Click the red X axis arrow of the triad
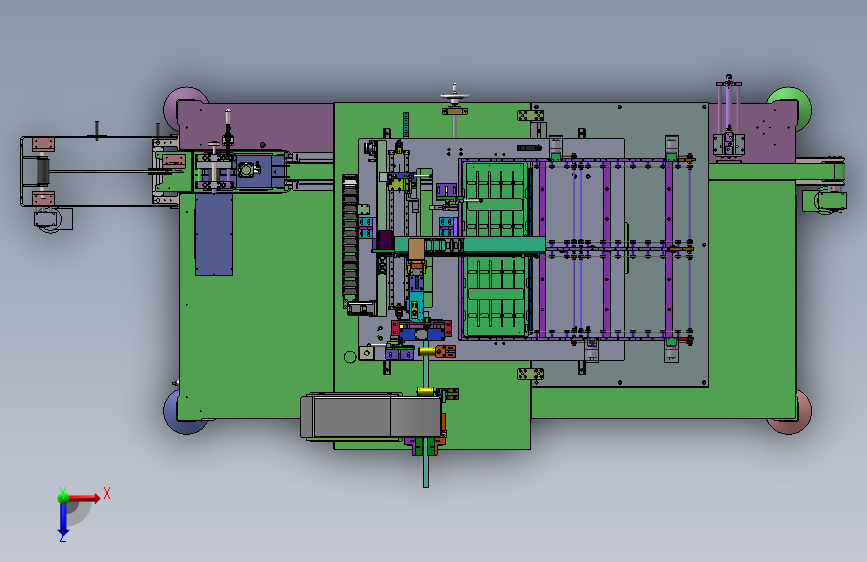The height and width of the screenshot is (562, 867). (x=83, y=498)
